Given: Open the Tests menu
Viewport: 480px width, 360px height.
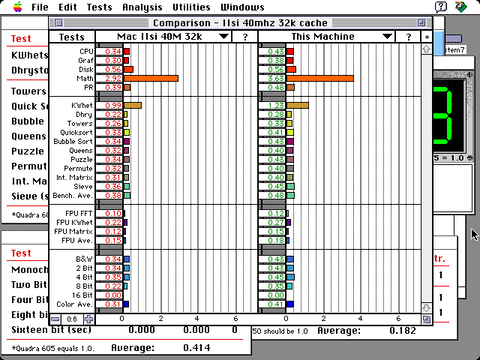Looking at the screenshot, I should (99, 7).
